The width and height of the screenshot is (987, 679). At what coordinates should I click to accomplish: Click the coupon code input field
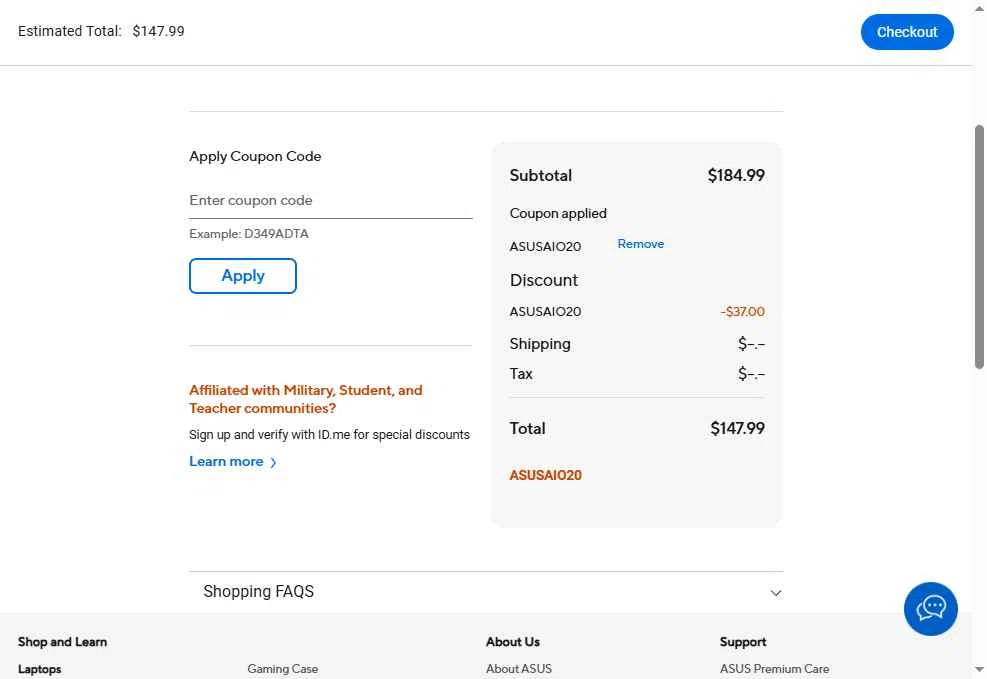click(x=330, y=201)
